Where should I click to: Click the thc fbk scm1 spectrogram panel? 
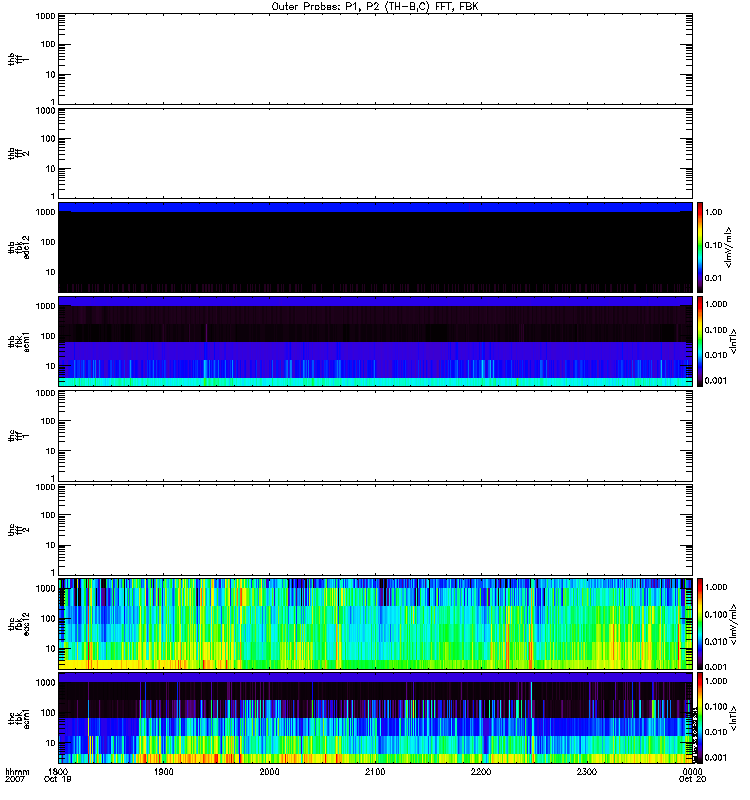[375, 718]
